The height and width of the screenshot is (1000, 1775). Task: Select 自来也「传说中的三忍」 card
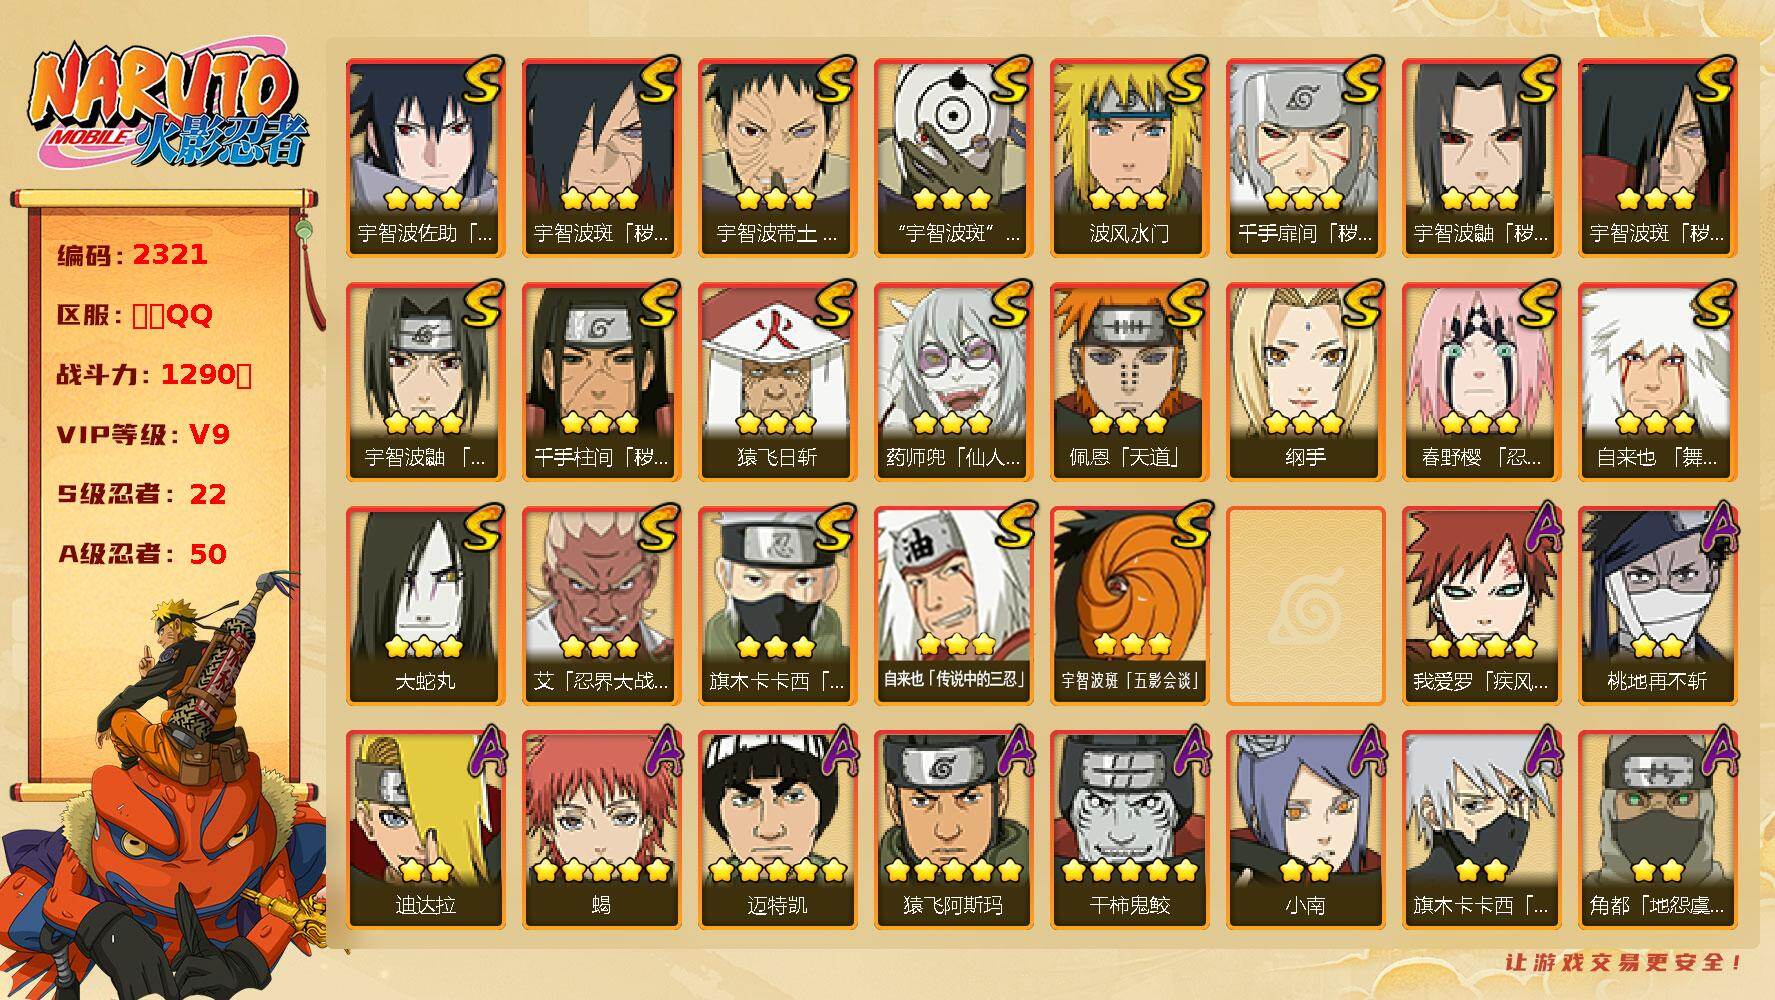click(953, 606)
